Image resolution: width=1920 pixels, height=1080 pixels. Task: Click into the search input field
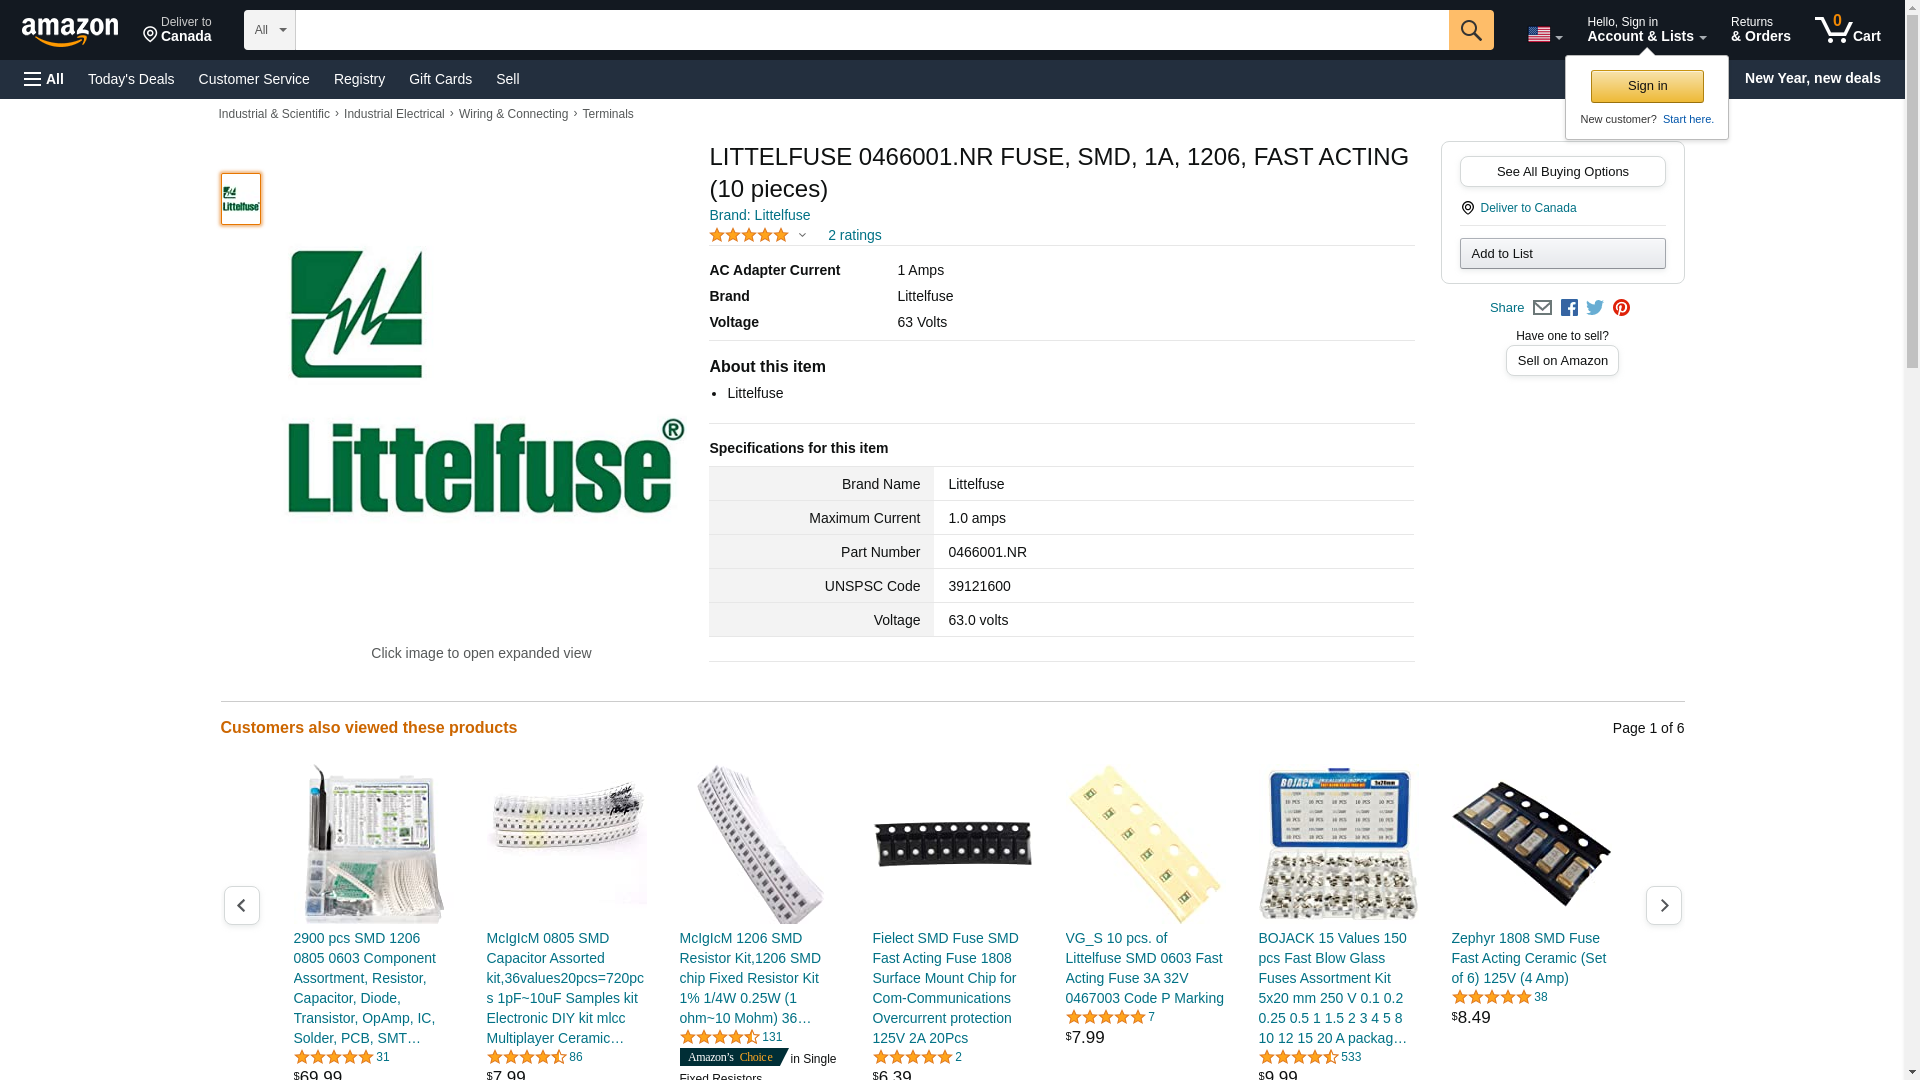click(x=872, y=30)
